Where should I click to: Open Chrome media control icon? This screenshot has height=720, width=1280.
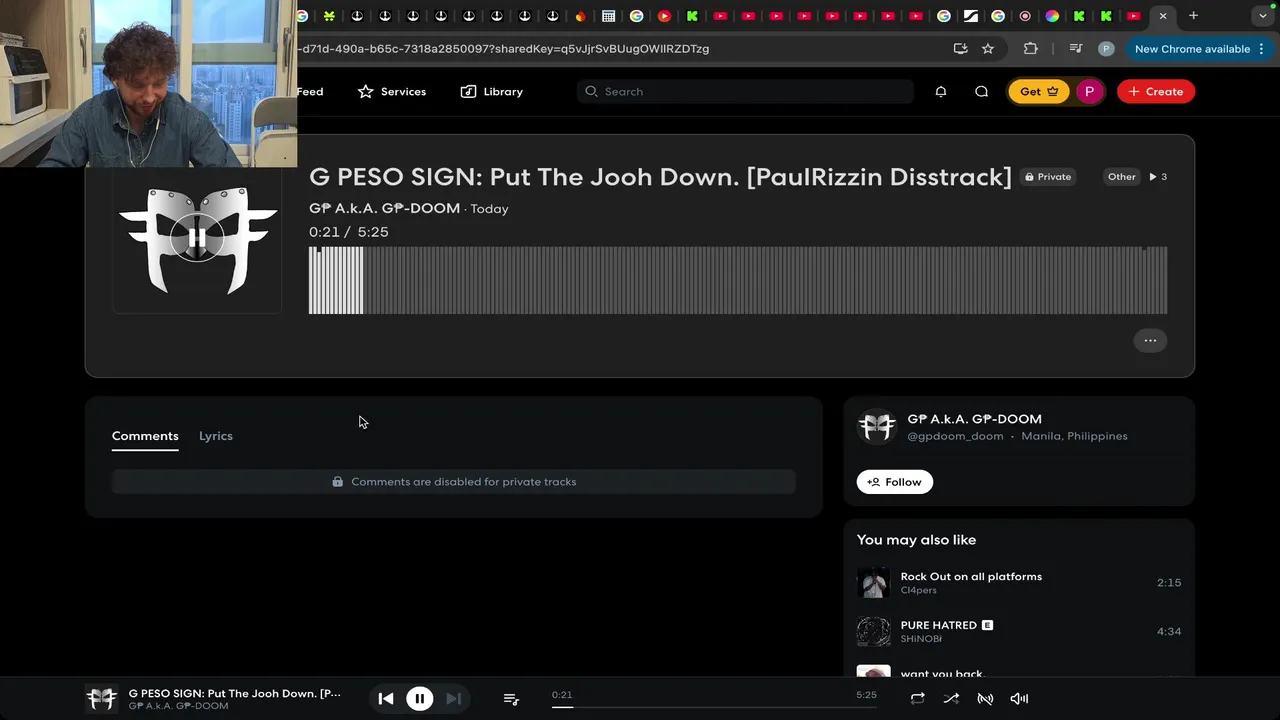pos(1076,48)
